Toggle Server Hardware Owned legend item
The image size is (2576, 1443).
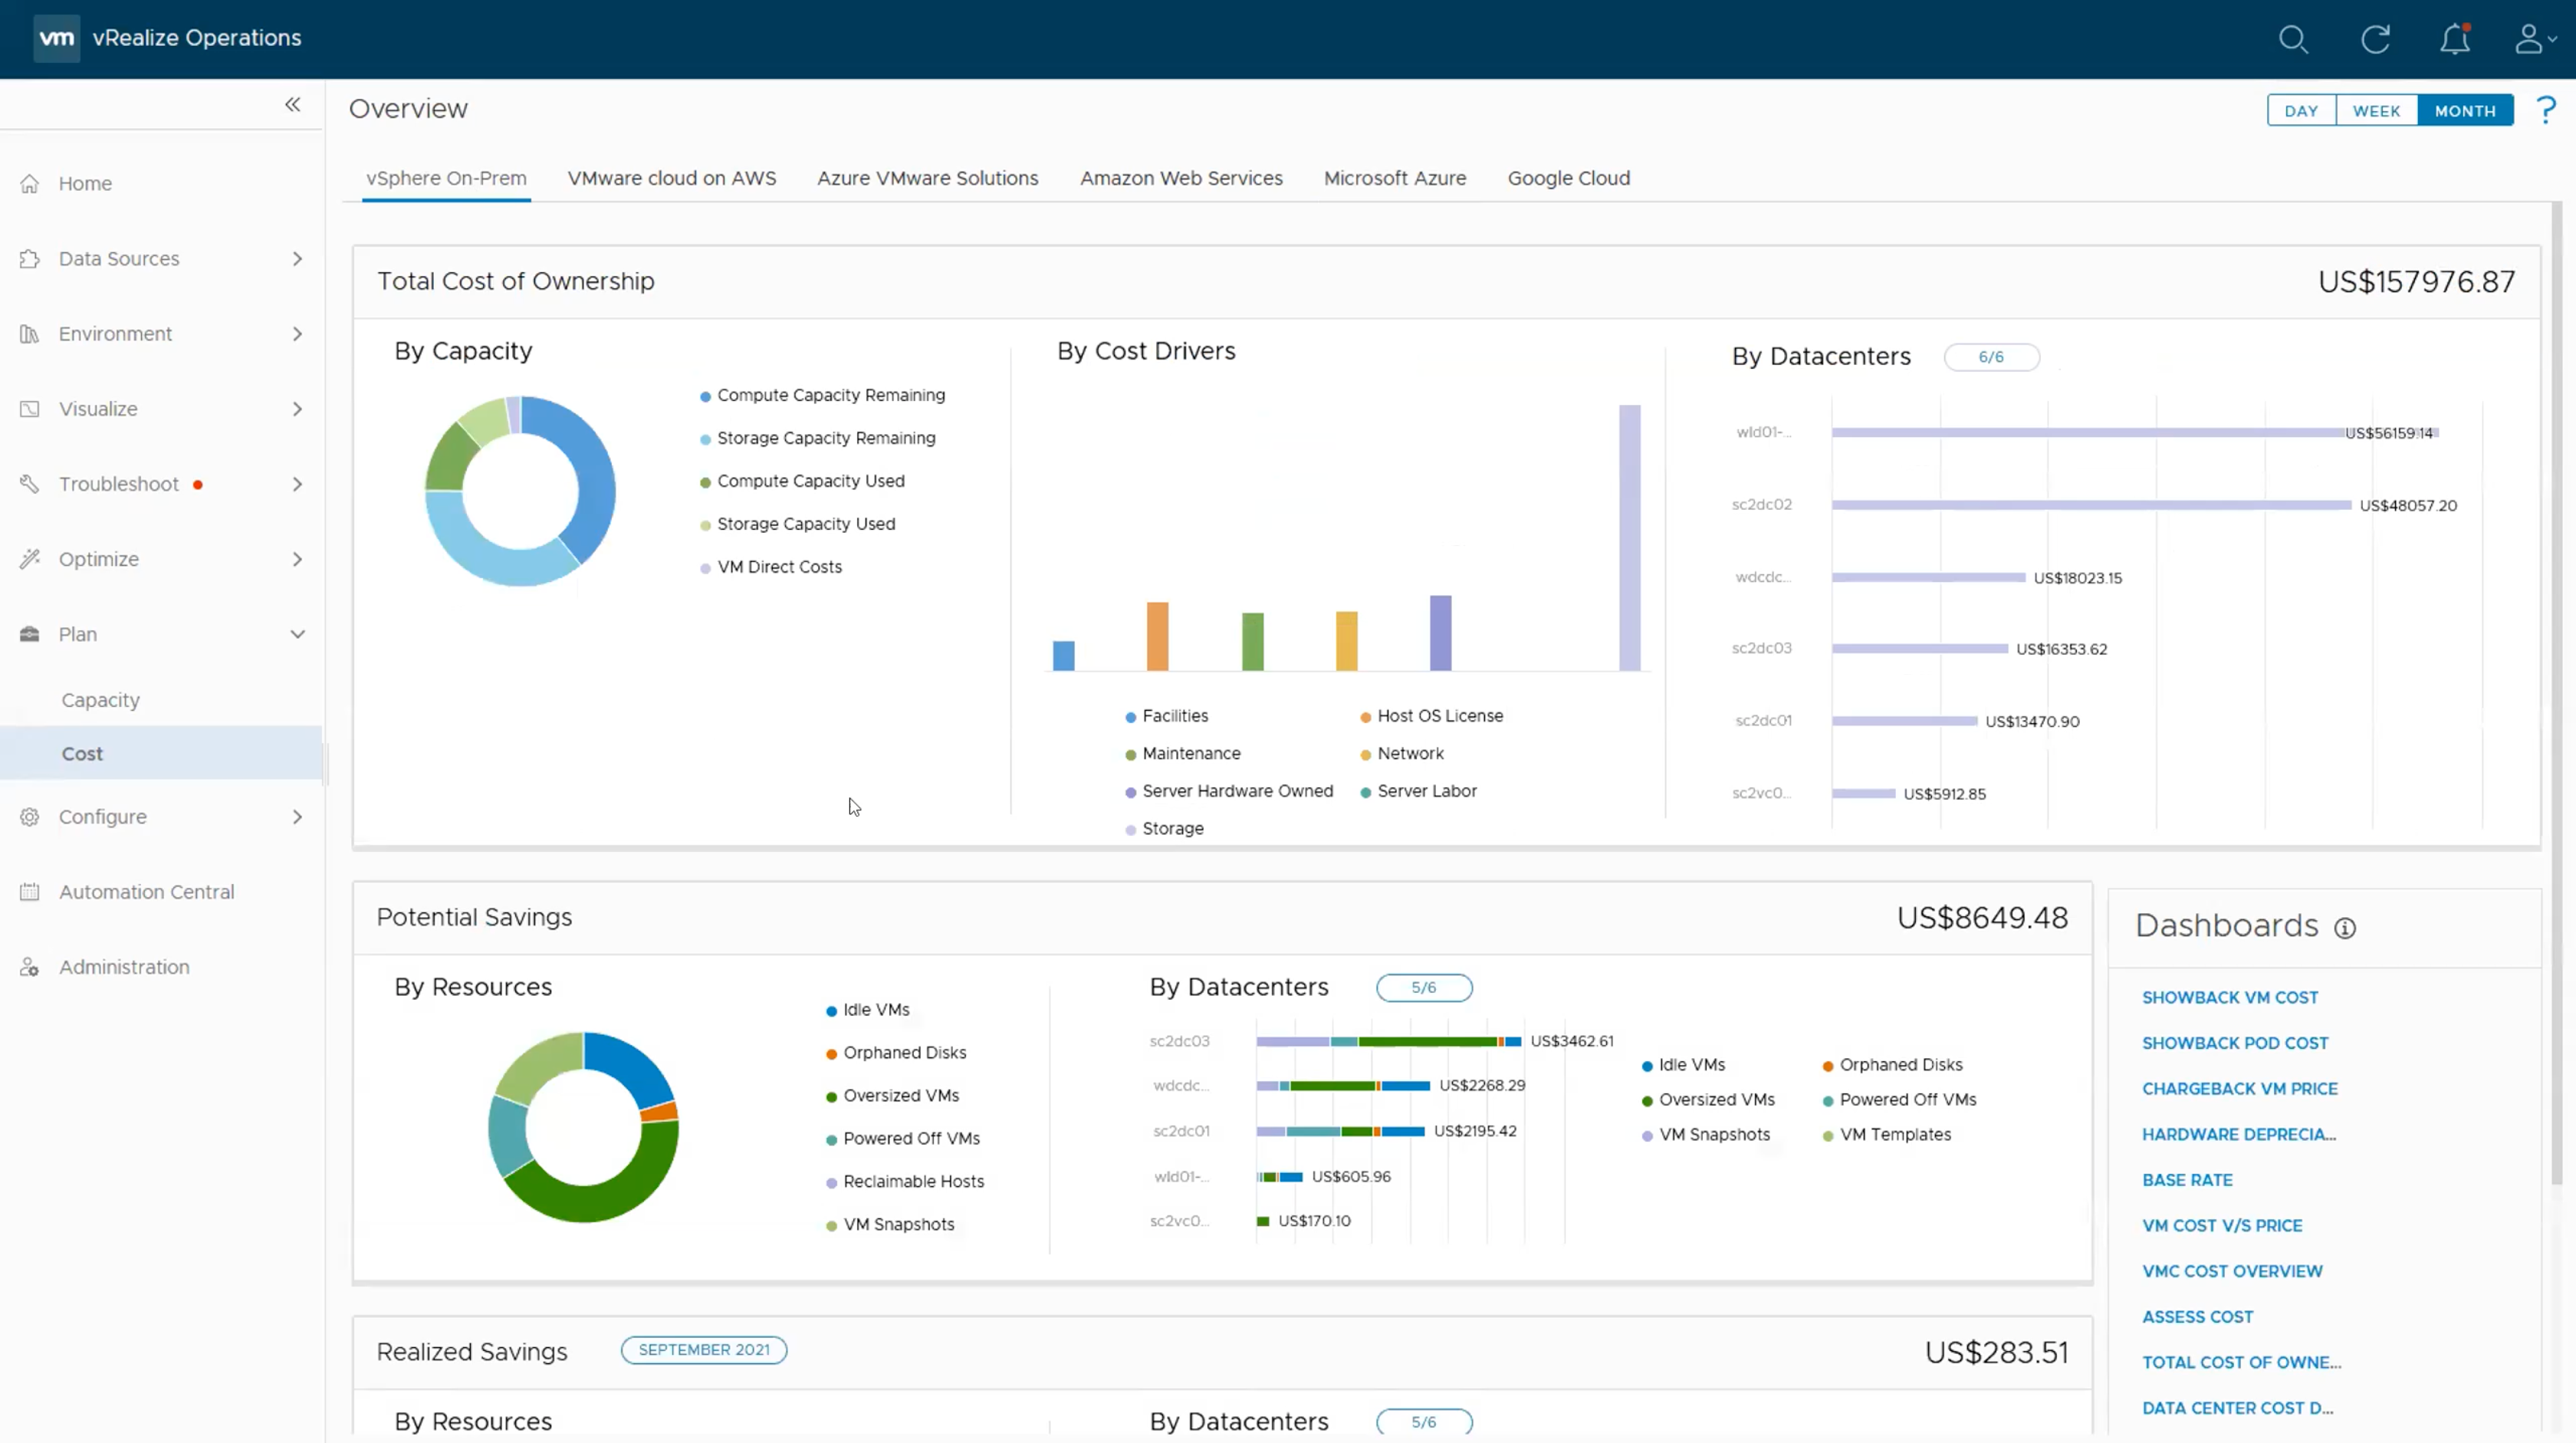[x=1229, y=791]
